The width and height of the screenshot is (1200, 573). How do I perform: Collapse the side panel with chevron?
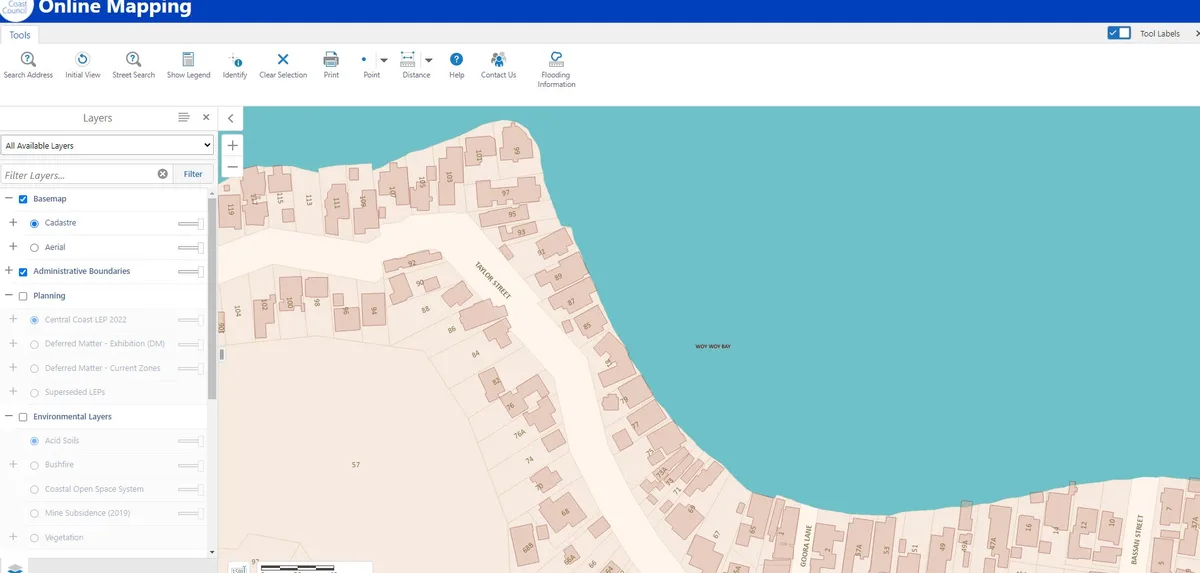tap(231, 118)
